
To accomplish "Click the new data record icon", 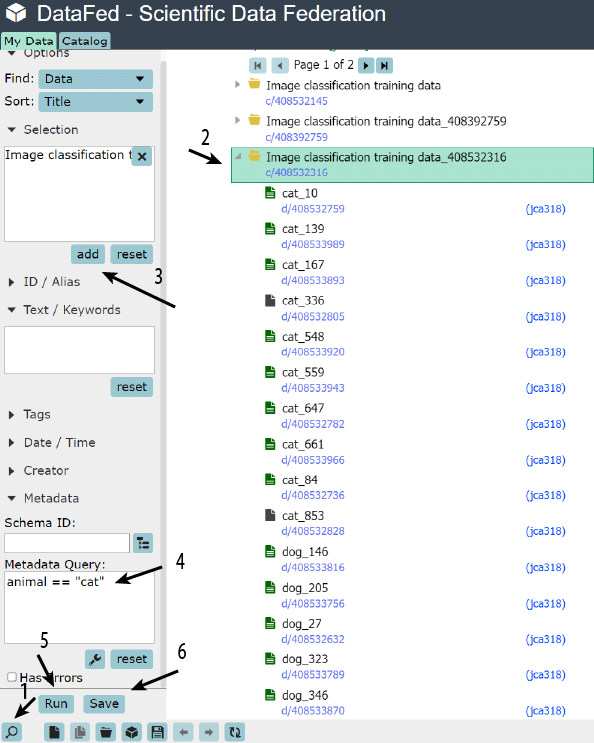I will coord(54,732).
